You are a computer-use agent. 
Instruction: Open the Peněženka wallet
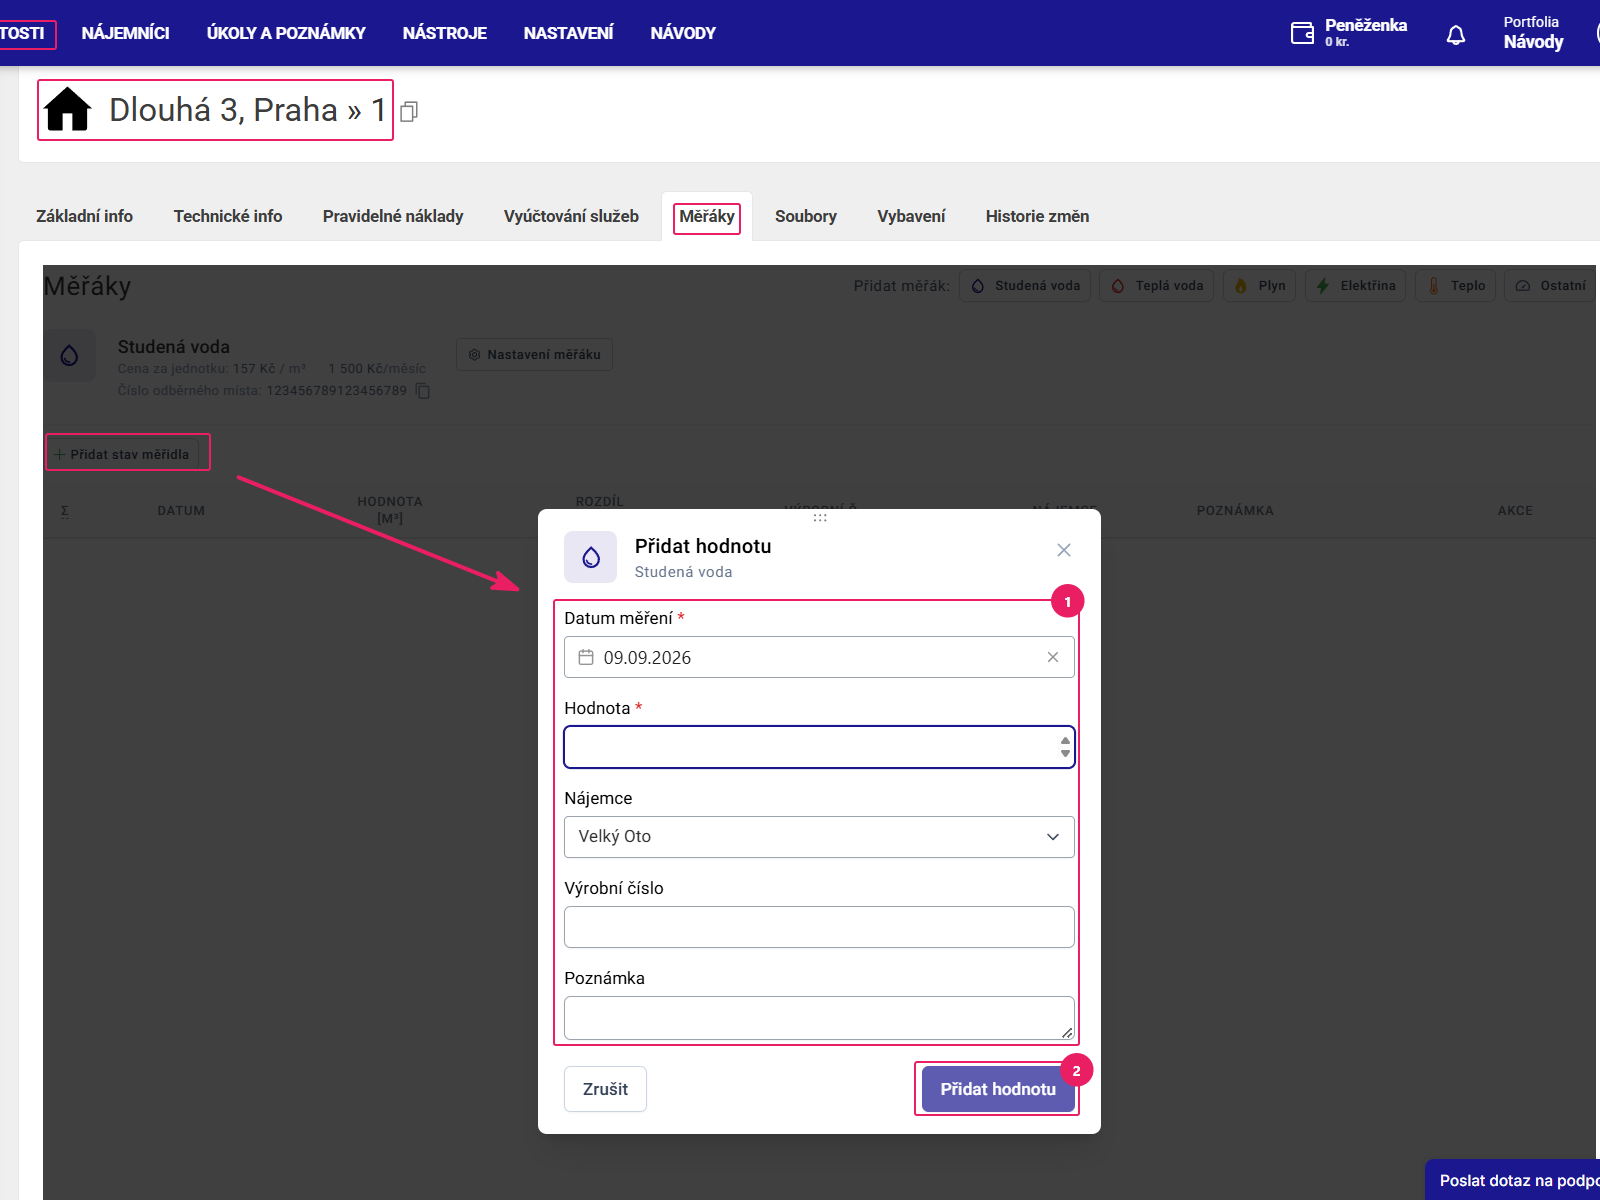pyautogui.click(x=1349, y=33)
